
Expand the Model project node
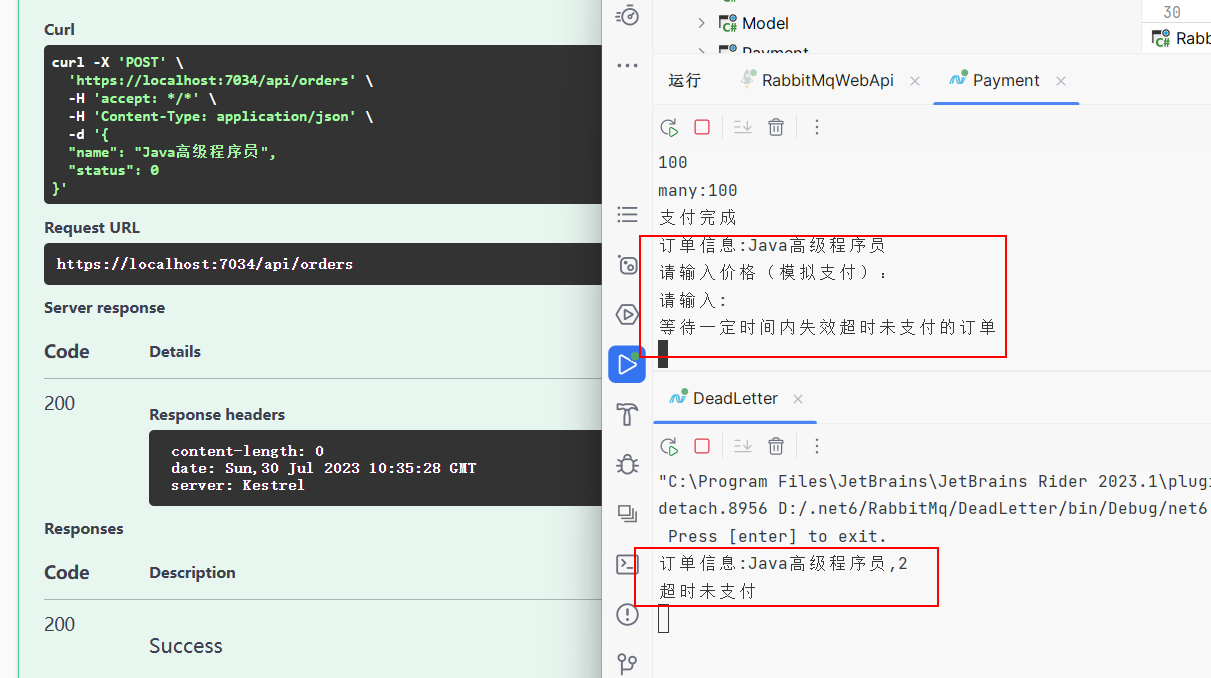pyautogui.click(x=701, y=23)
